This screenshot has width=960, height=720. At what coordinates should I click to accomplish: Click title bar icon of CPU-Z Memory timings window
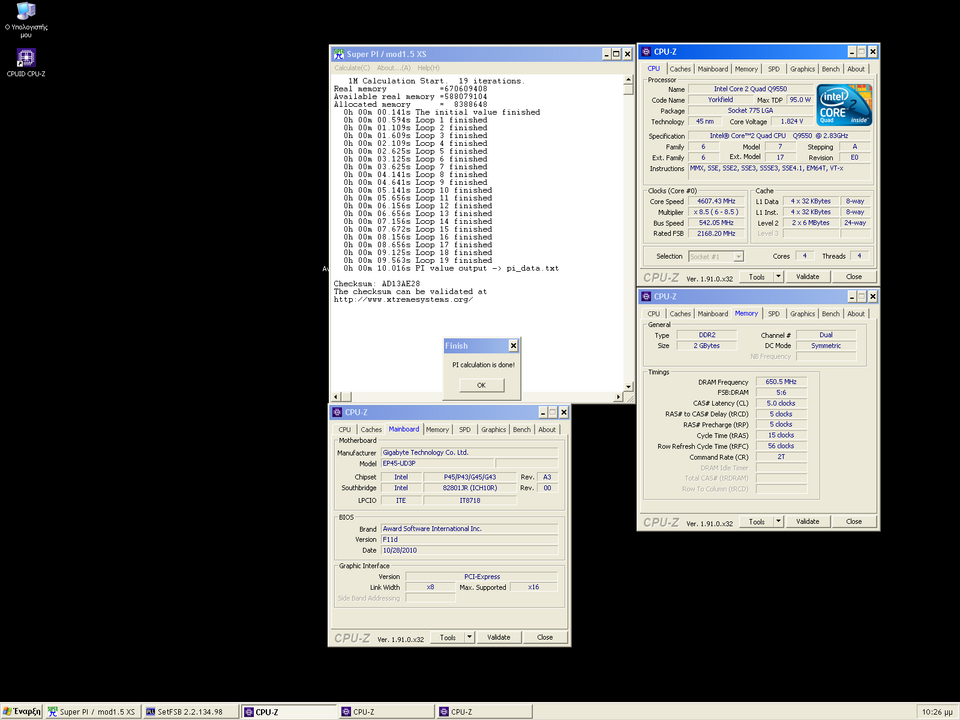coord(646,296)
